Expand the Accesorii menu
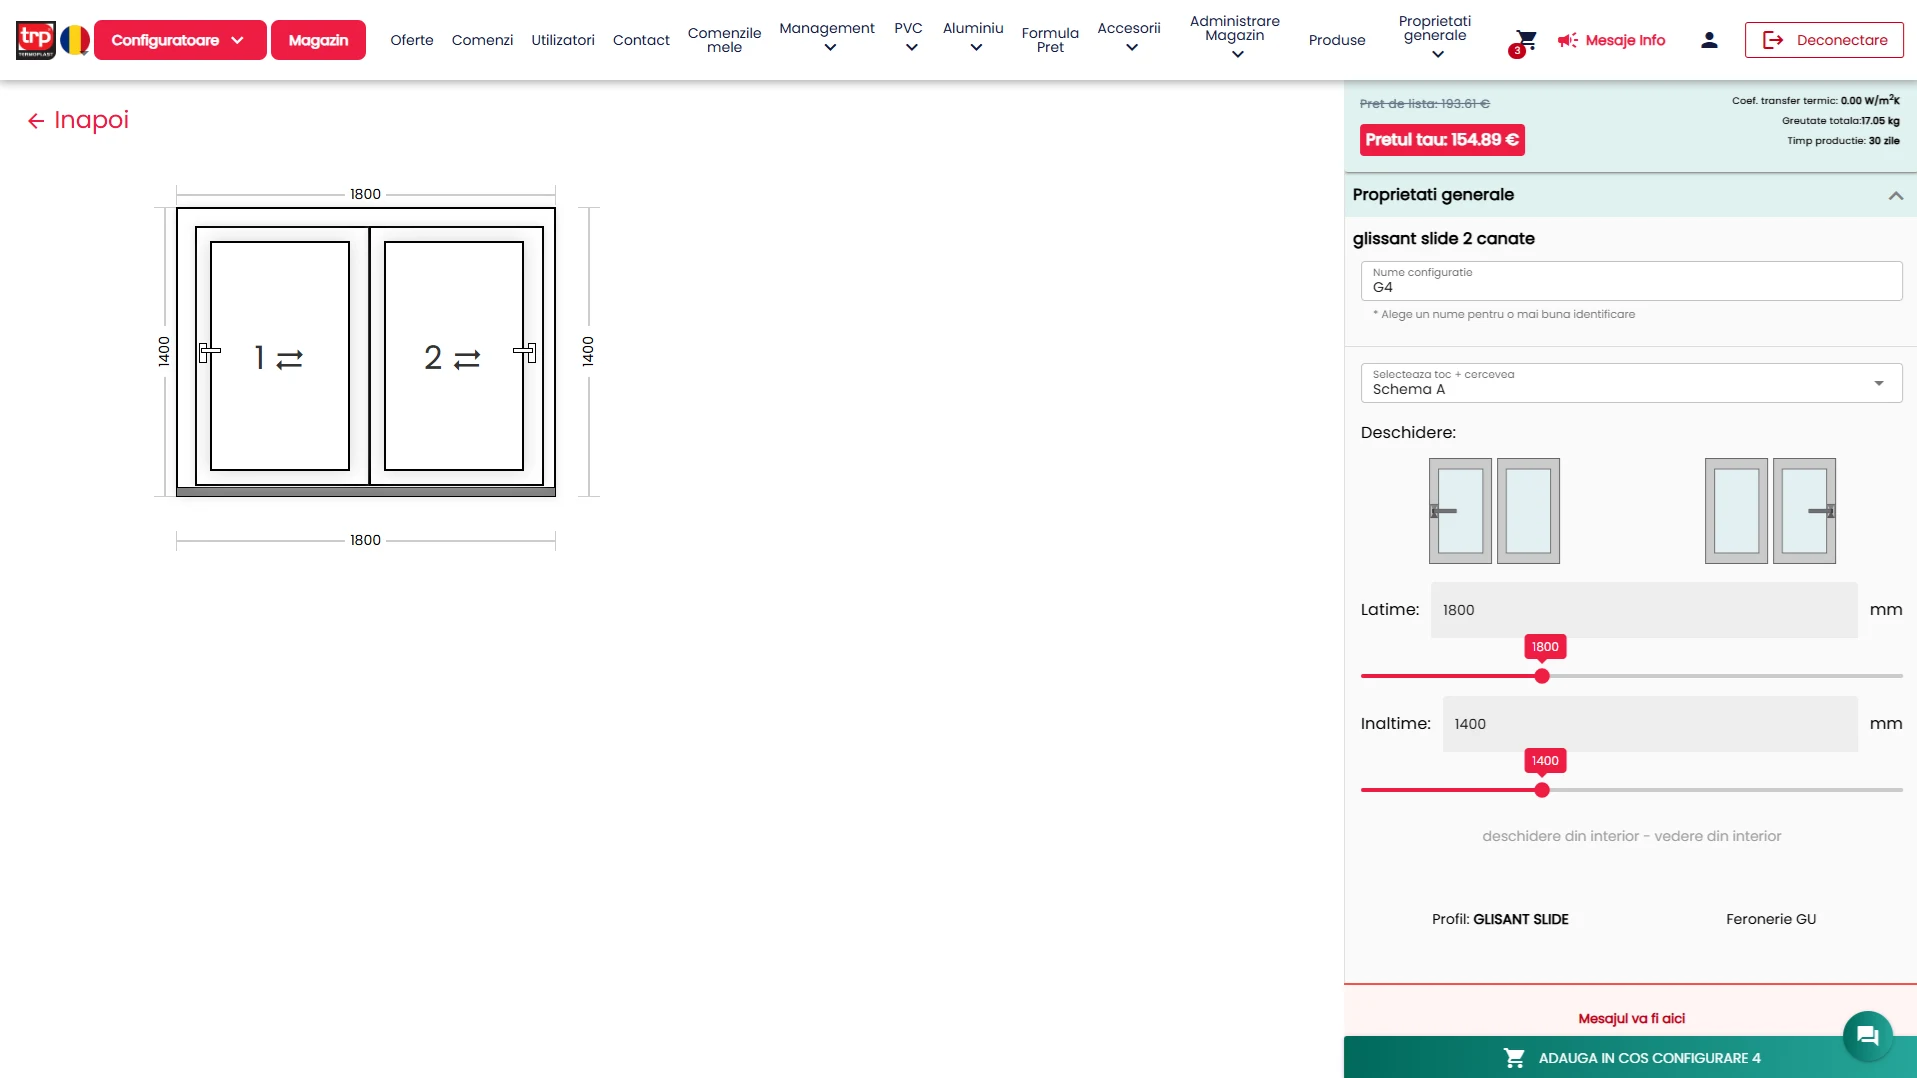This screenshot has height=1078, width=1917. [1129, 37]
